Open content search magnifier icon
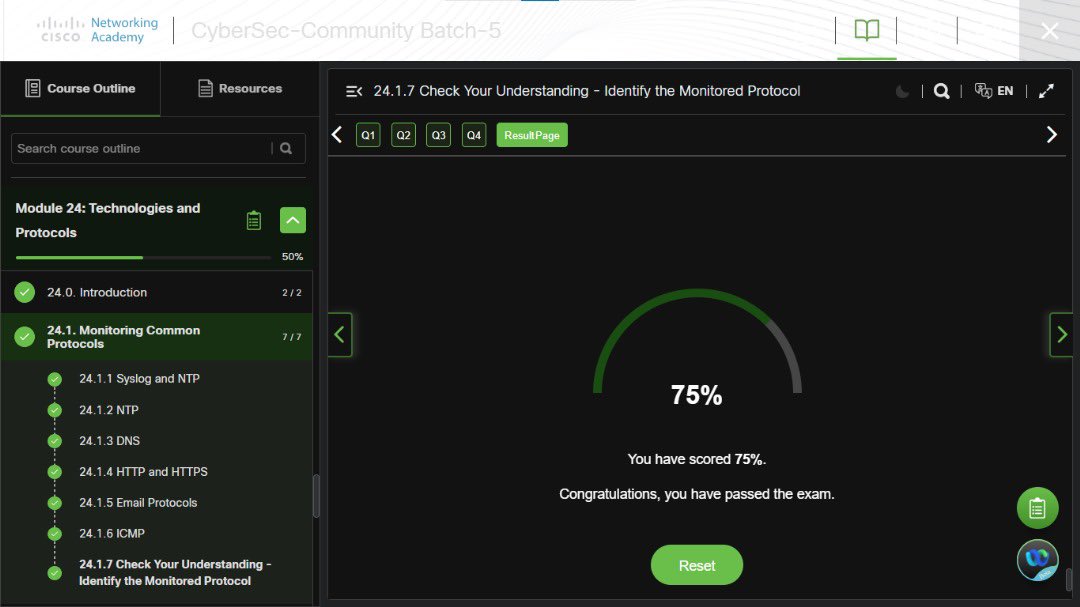 (x=942, y=91)
